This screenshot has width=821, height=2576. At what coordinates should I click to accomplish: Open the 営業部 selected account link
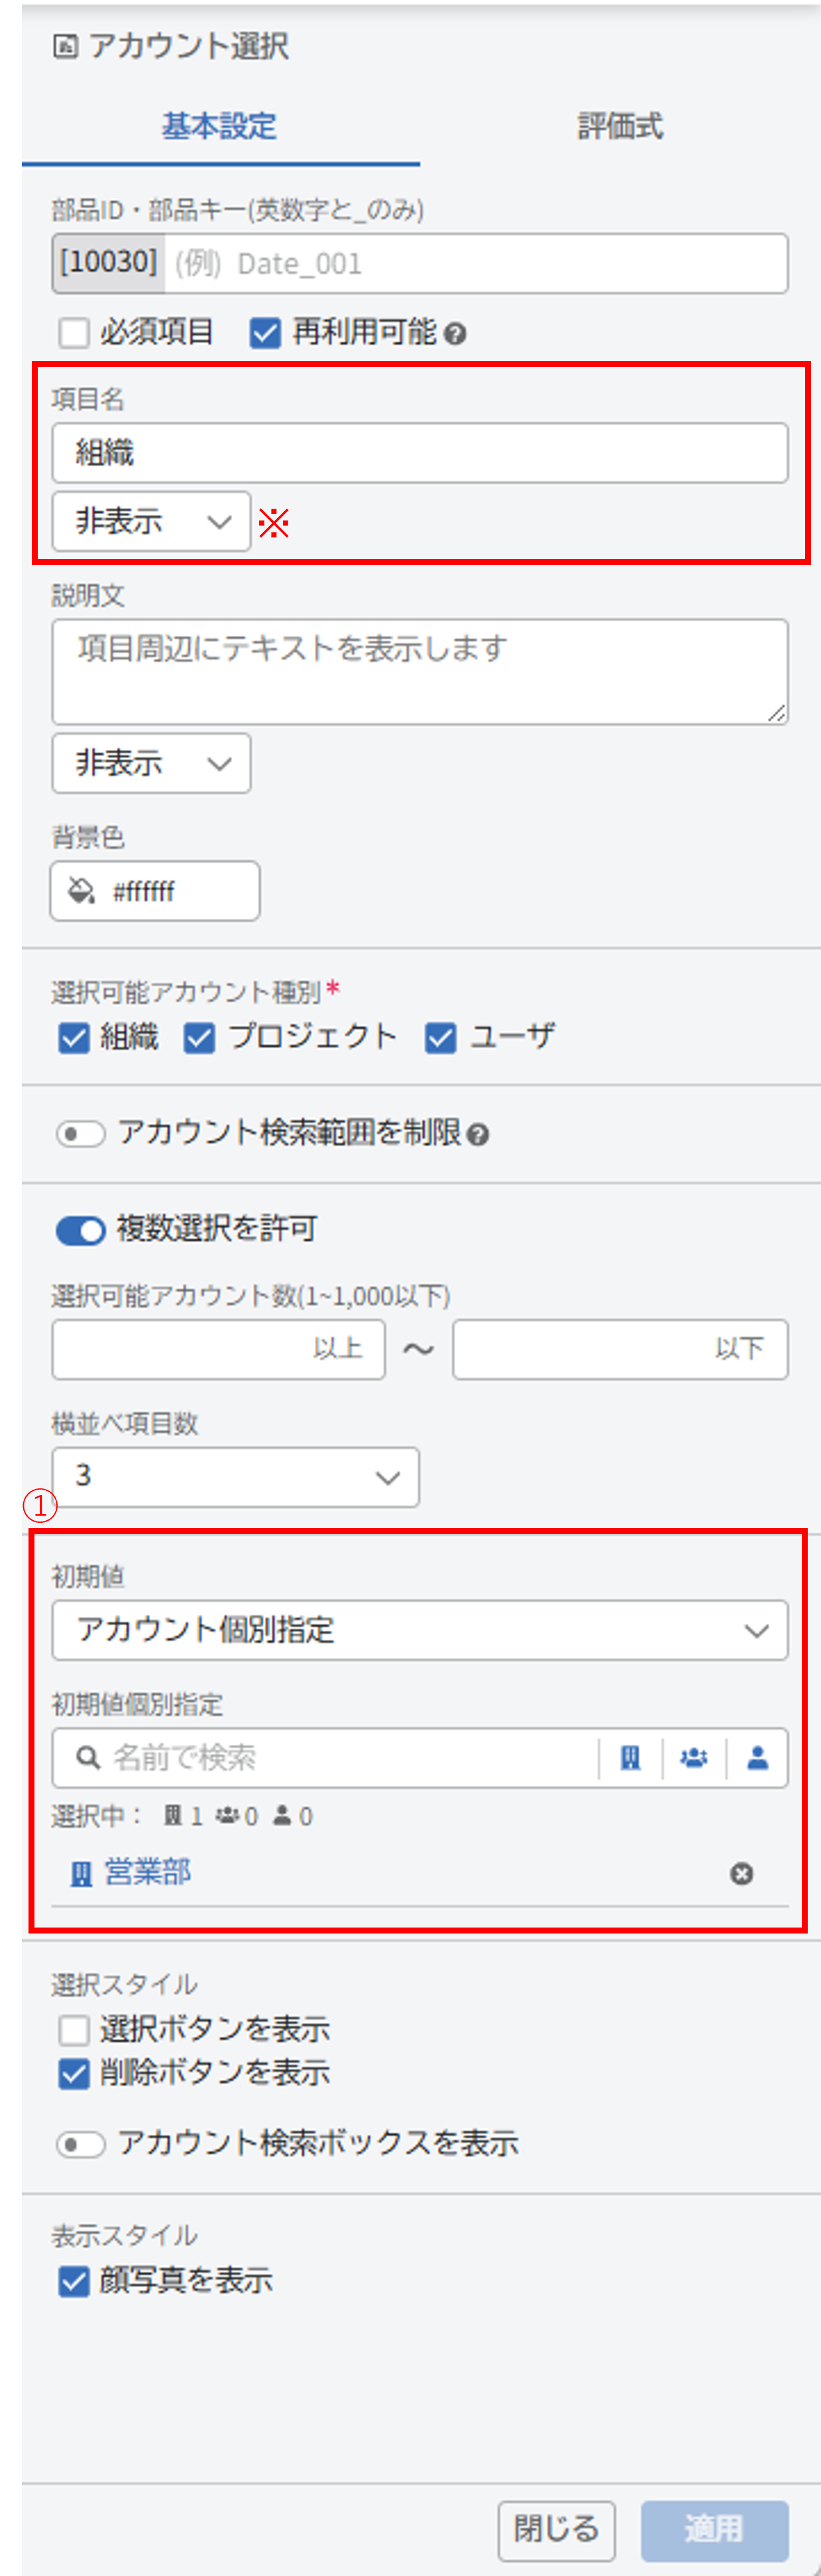click(148, 1872)
